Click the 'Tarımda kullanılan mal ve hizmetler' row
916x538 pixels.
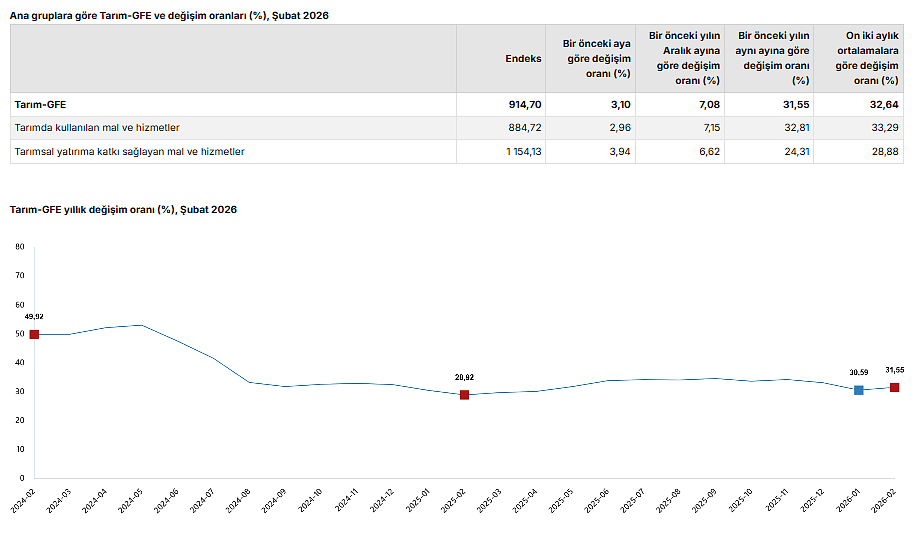(x=97, y=128)
